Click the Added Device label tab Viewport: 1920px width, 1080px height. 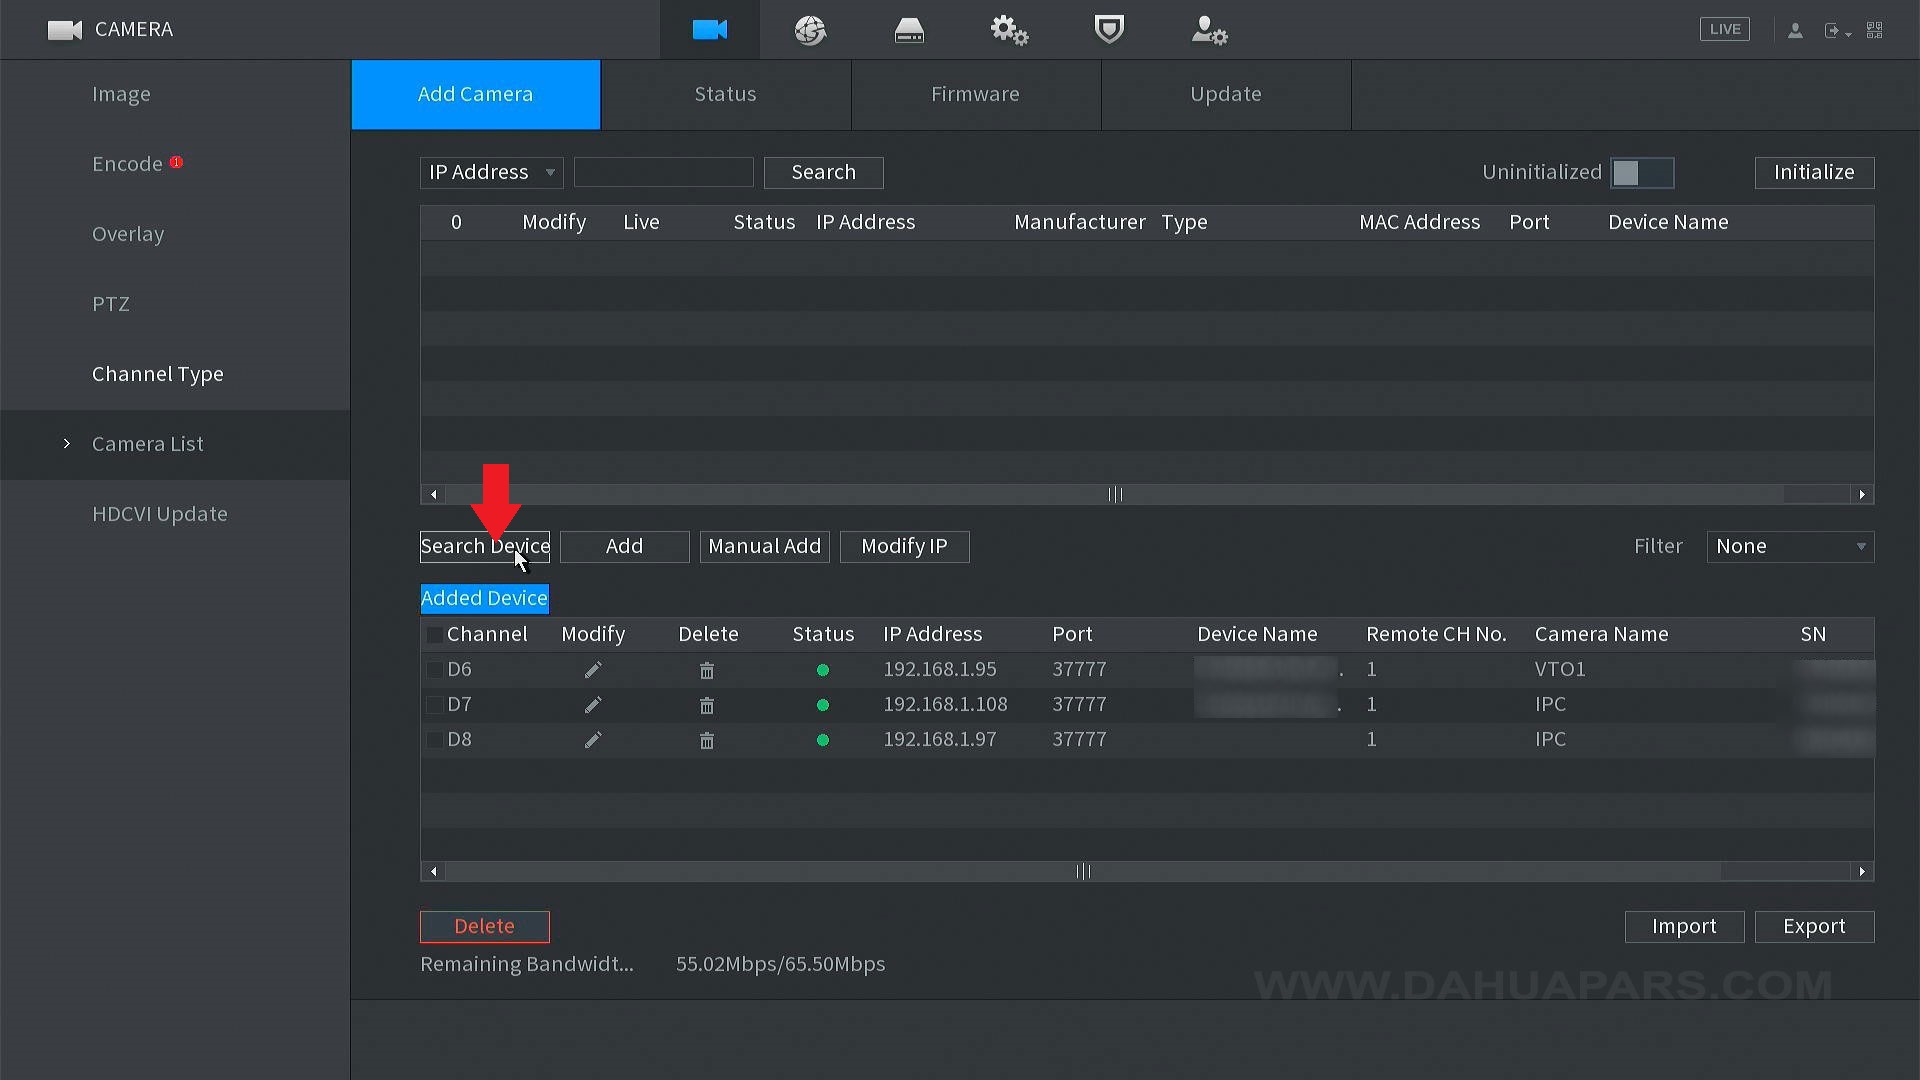point(484,598)
